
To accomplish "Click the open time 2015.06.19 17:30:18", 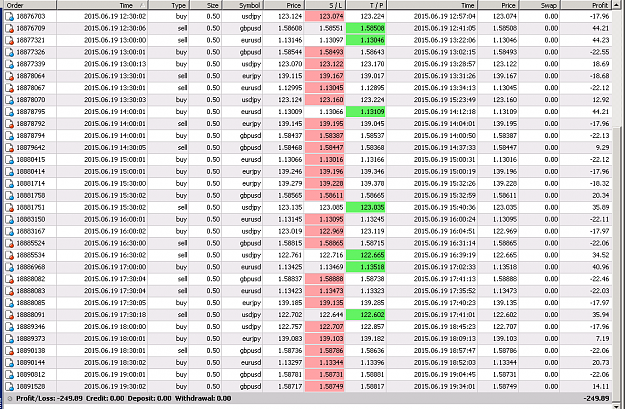I will click(115, 315).
